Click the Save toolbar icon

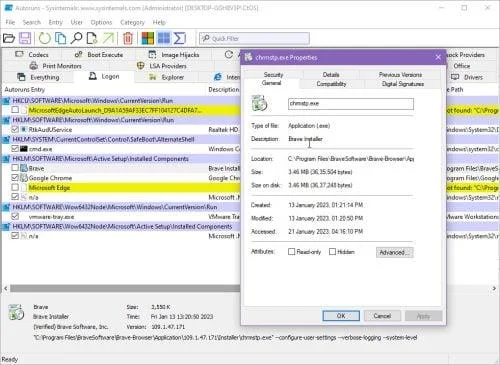tap(25, 39)
